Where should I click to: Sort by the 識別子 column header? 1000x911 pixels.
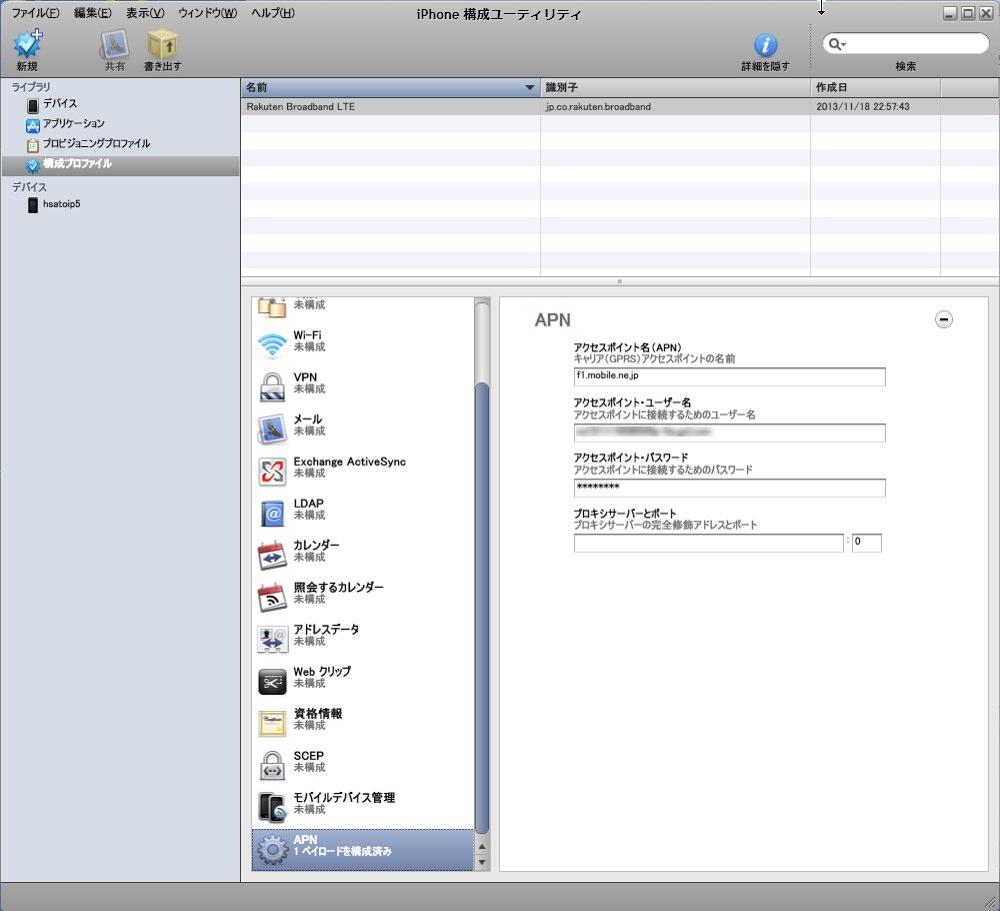tap(675, 87)
